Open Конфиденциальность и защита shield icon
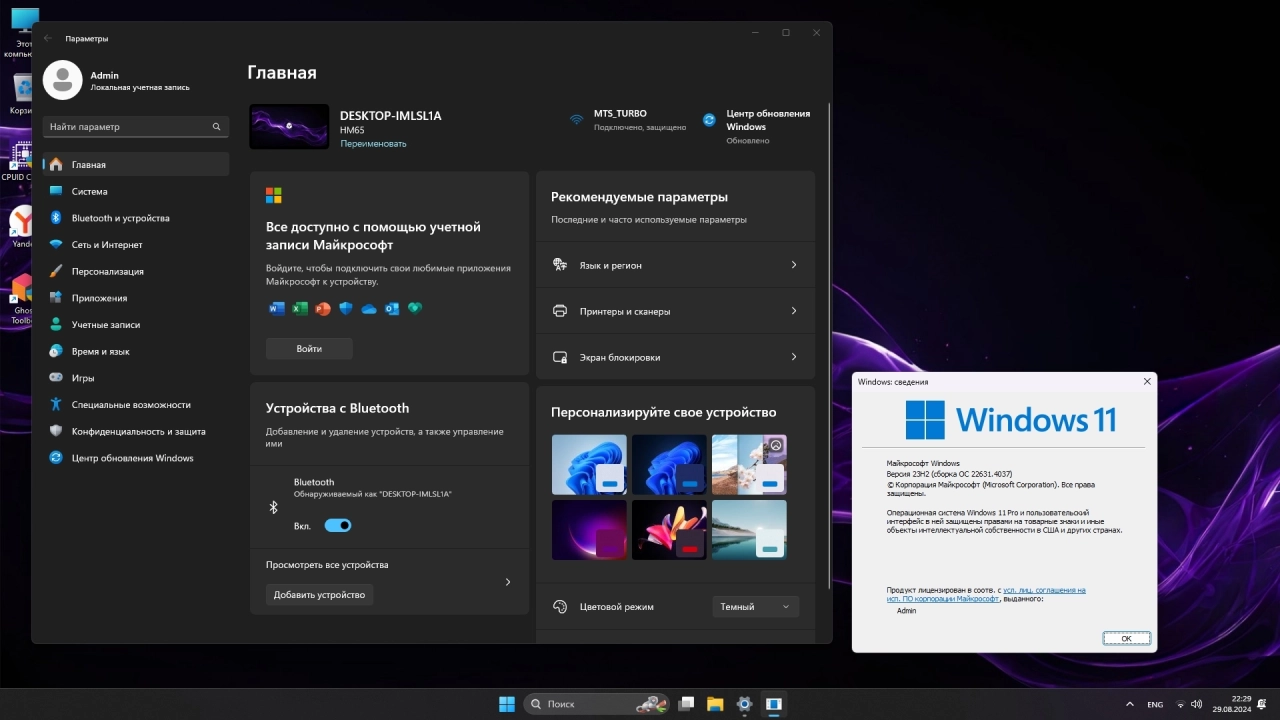1280x720 pixels. [56, 431]
